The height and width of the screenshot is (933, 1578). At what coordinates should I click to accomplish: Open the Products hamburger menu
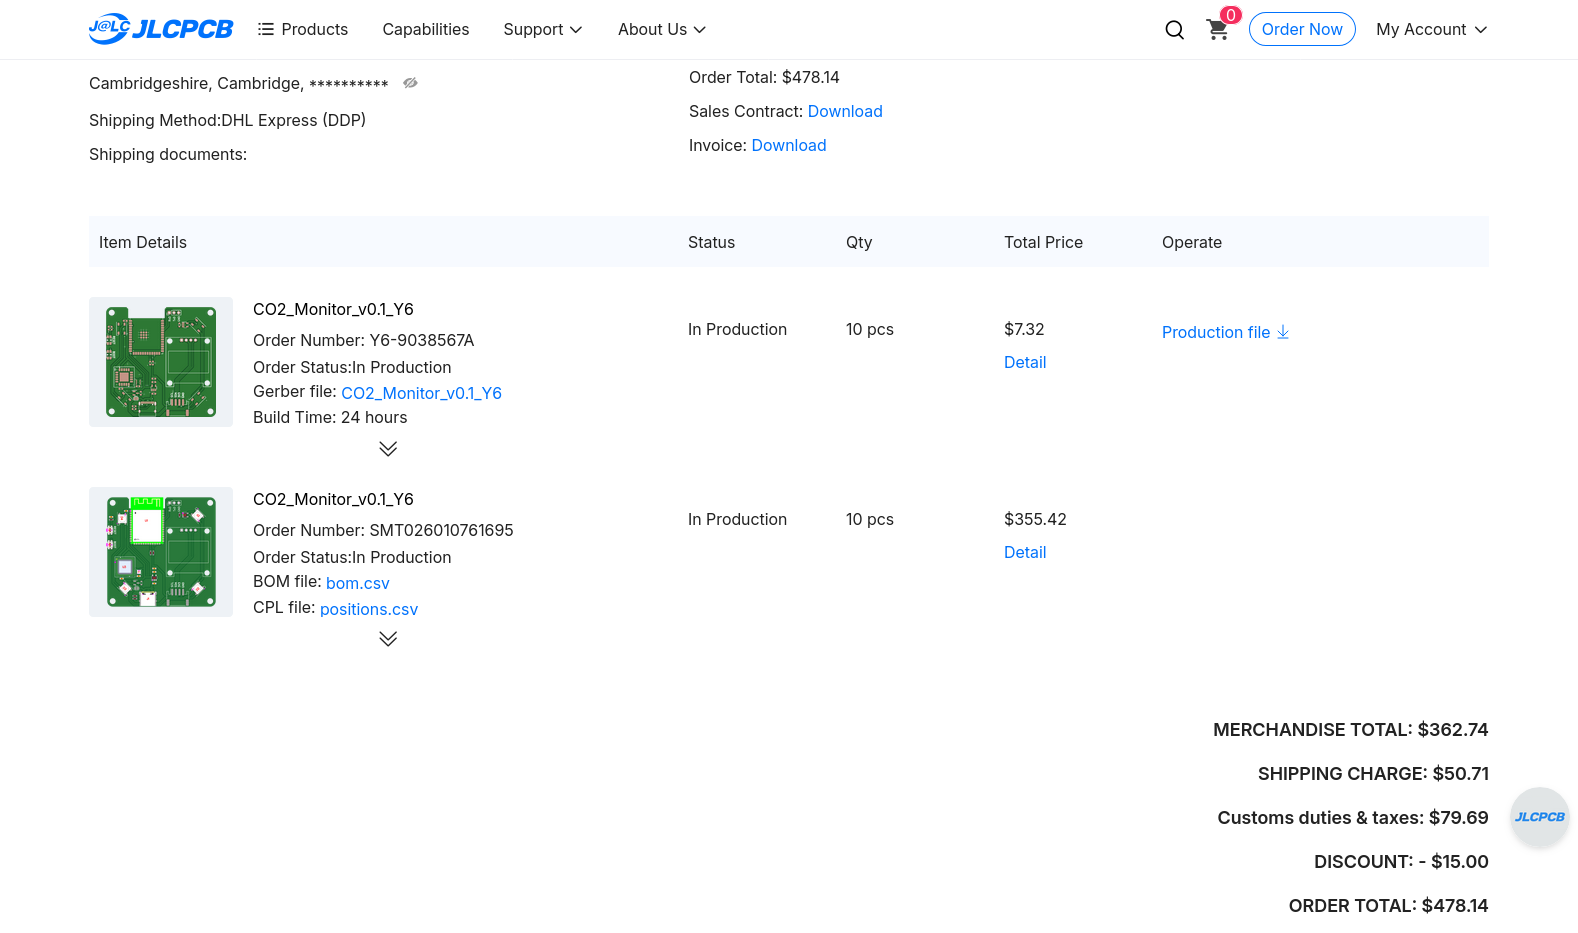tap(302, 29)
